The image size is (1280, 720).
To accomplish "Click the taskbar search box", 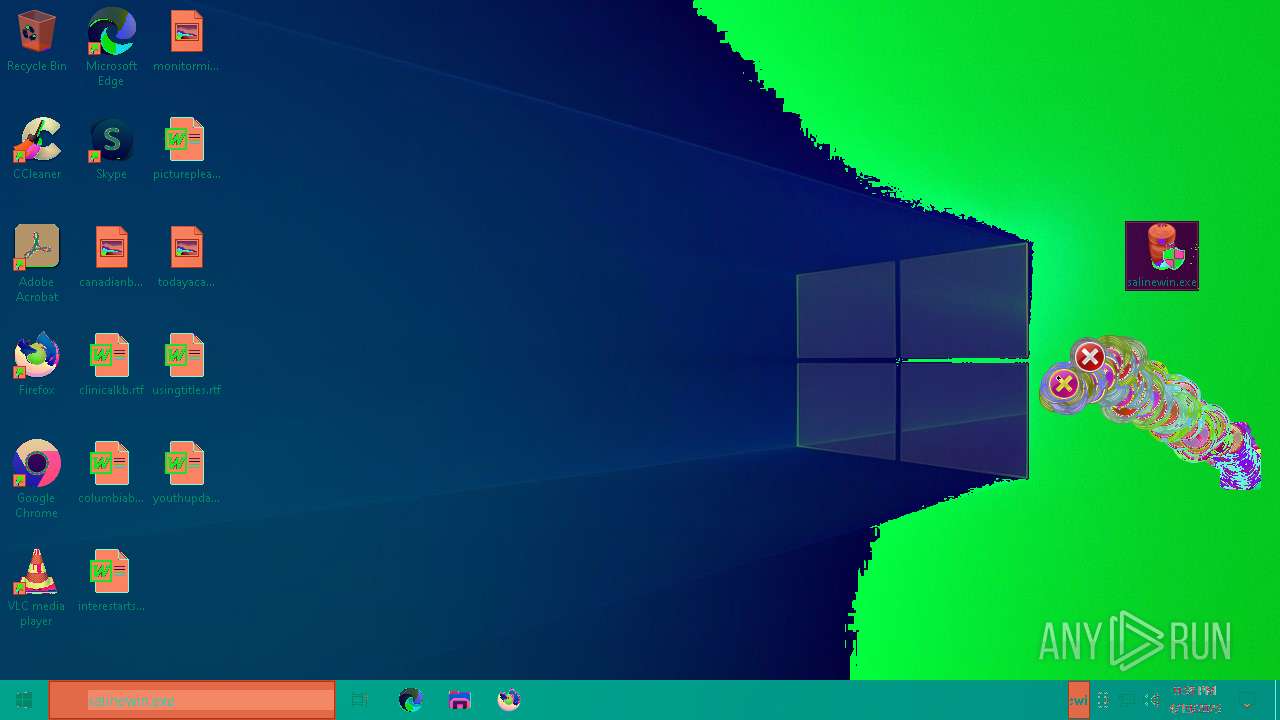I will [192, 700].
